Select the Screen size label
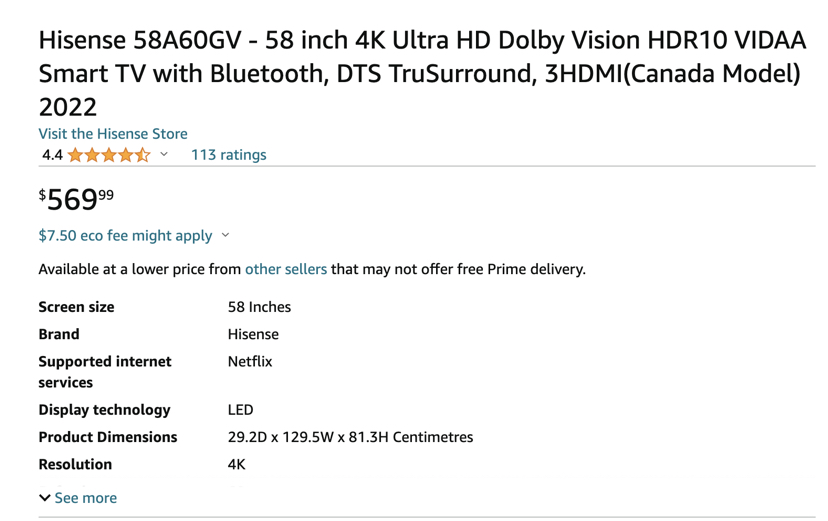The image size is (828, 521). [x=76, y=307]
